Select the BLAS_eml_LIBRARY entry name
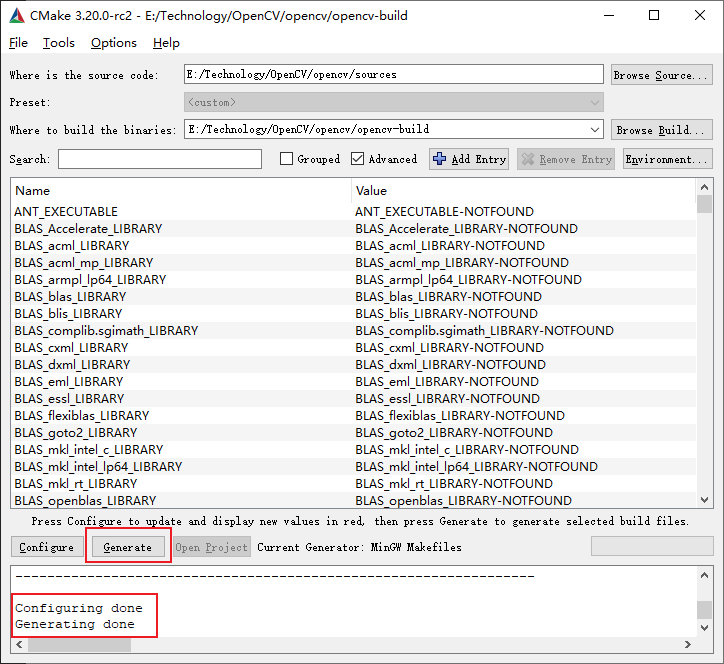 pyautogui.click(x=69, y=382)
